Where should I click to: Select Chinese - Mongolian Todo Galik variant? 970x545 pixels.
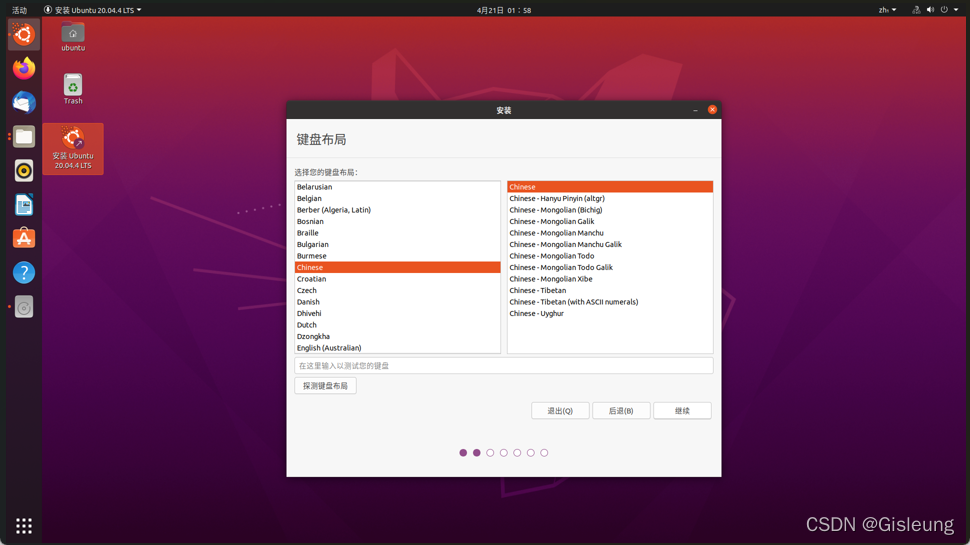pyautogui.click(x=610, y=267)
